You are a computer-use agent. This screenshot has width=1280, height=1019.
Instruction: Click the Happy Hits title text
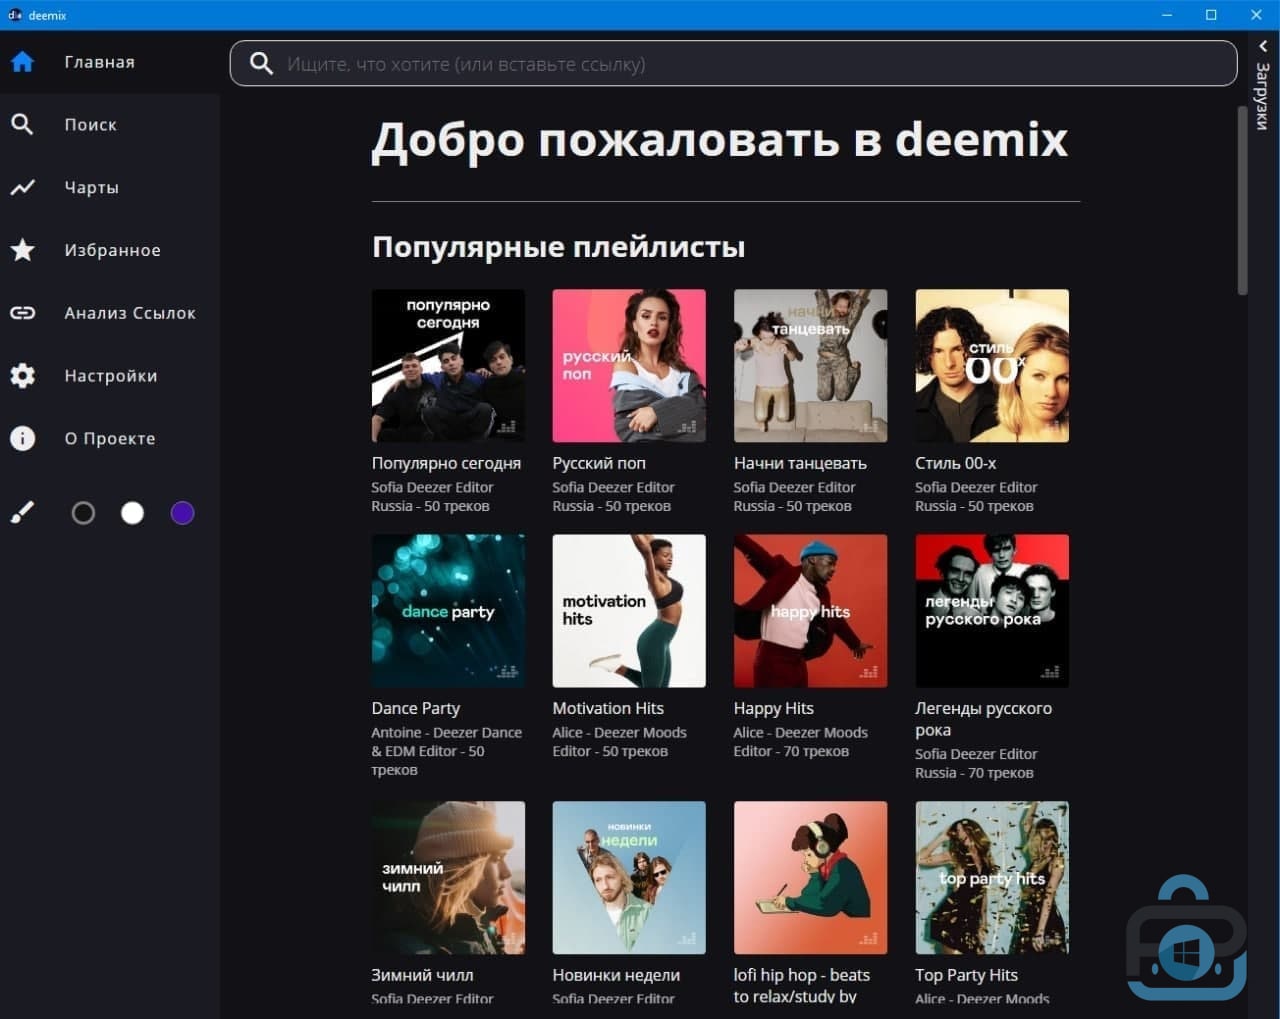coord(773,708)
